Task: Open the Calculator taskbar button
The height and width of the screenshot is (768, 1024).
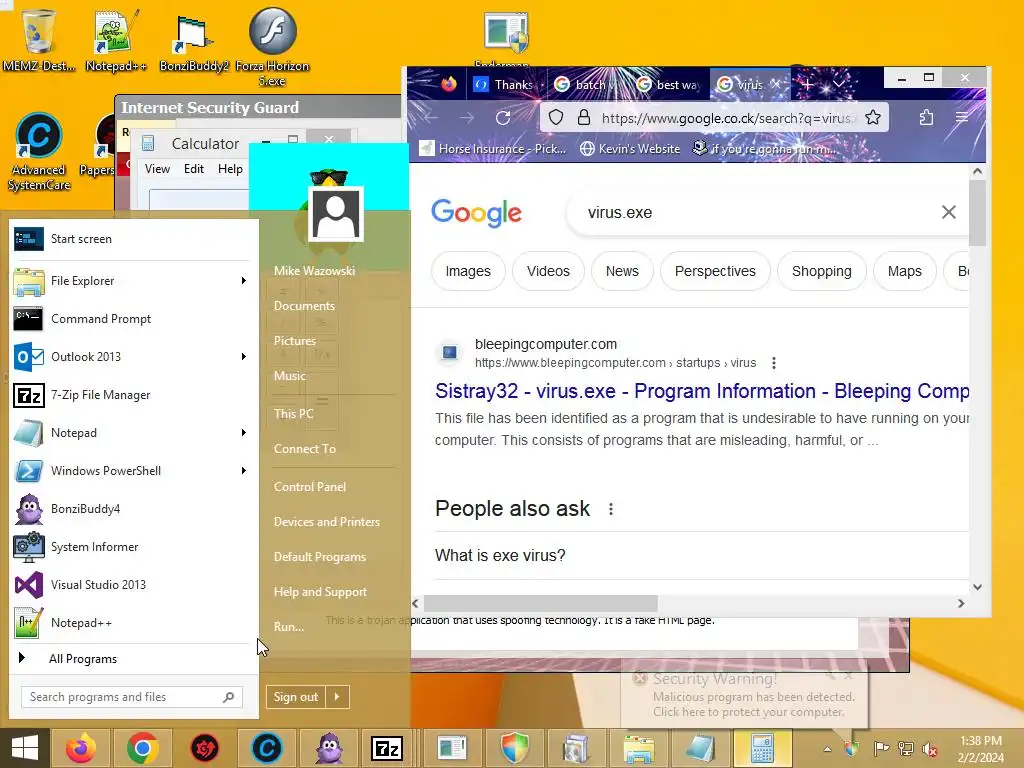Action: point(761,748)
